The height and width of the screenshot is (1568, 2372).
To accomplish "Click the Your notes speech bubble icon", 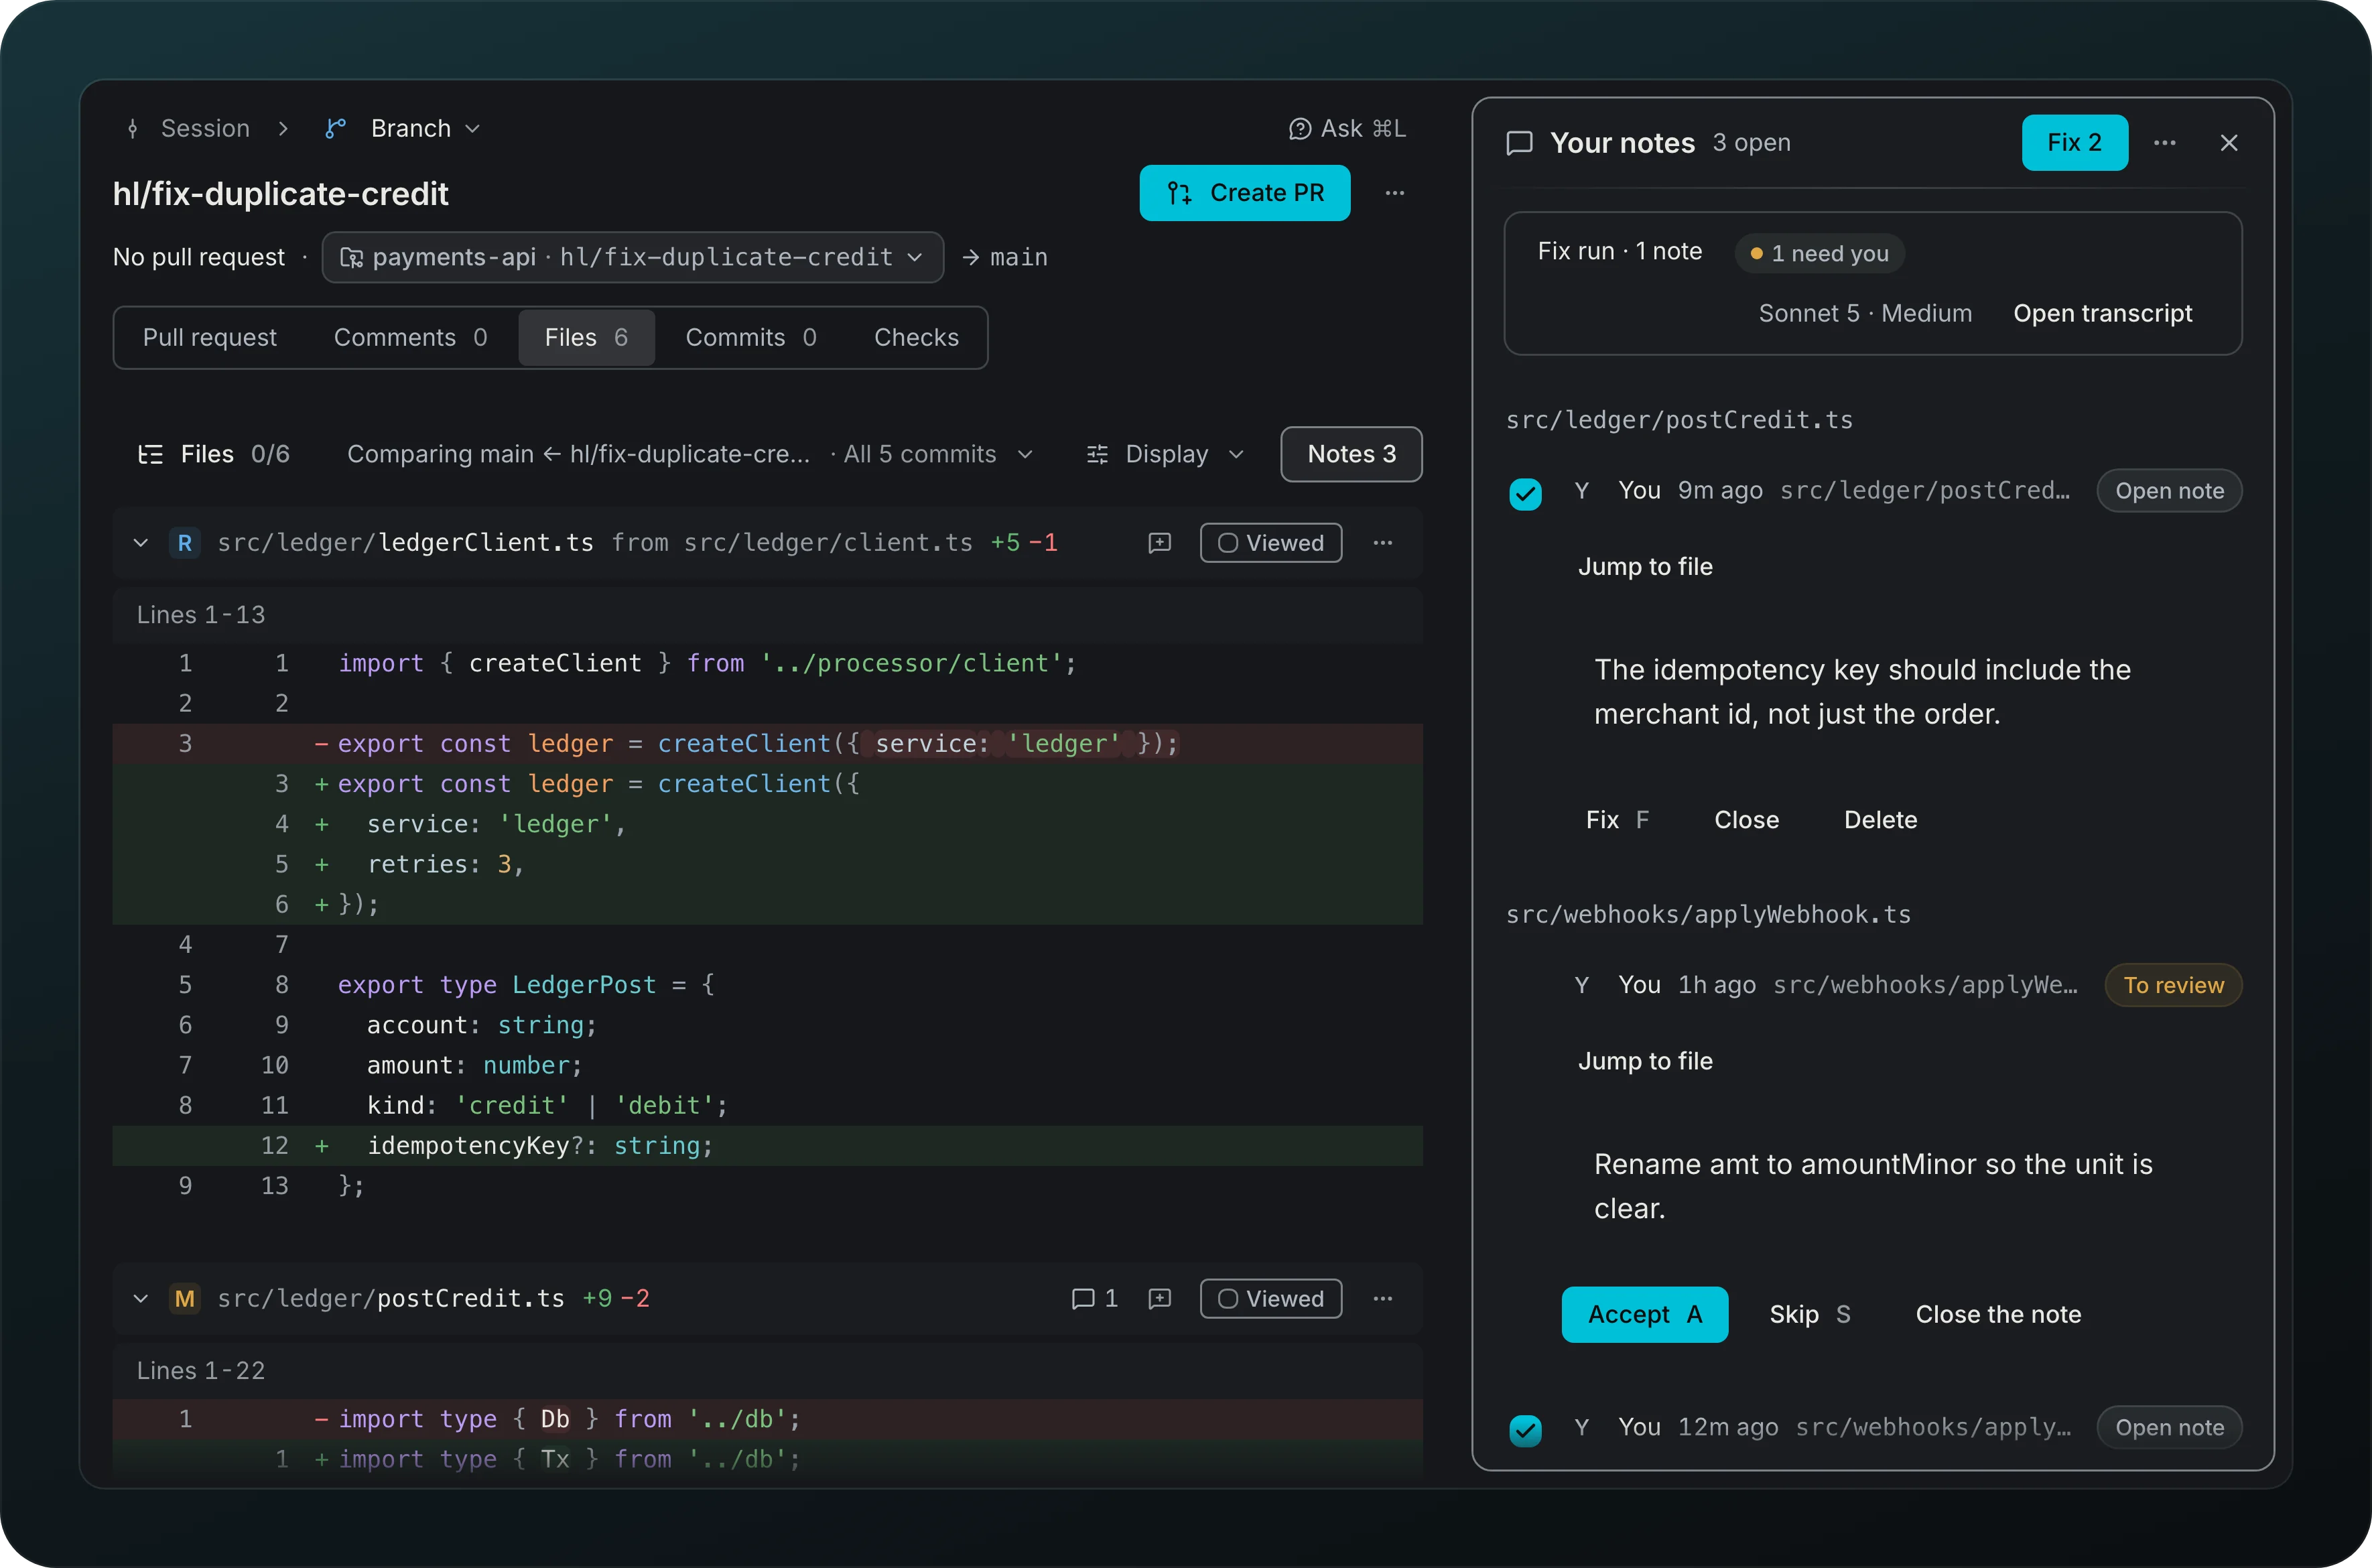I will (x=1520, y=143).
